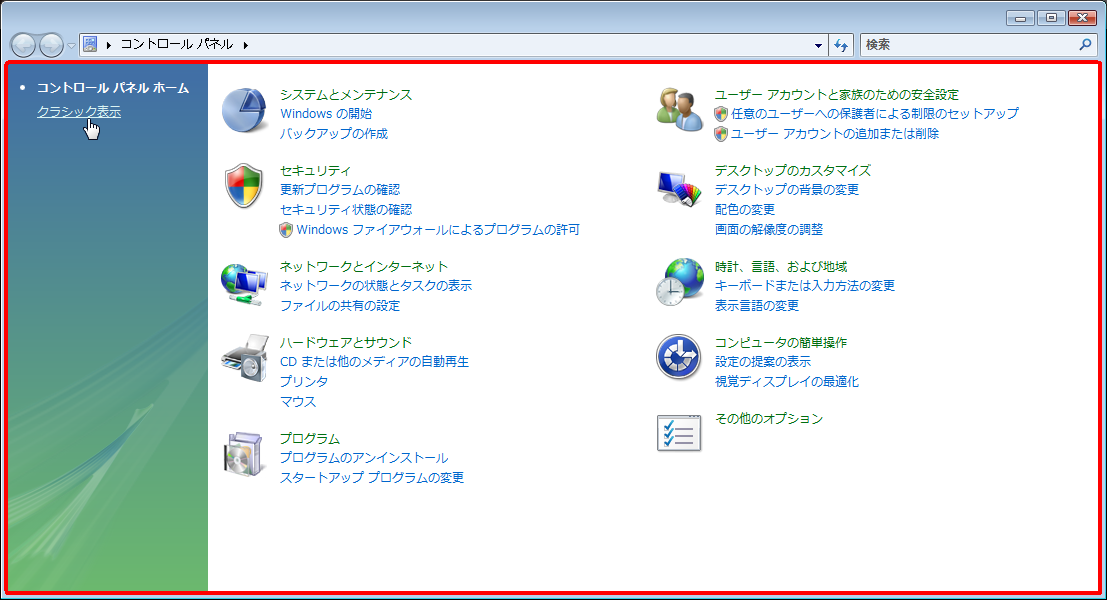Viewport: 1107px width, 600px height.
Task: Click the search magnifier icon
Action: tap(1085, 44)
